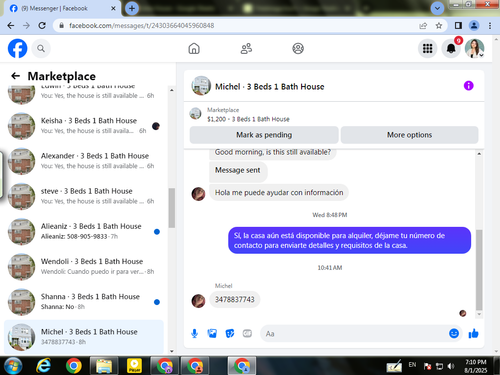
Task: Open the Facebook search magnifier
Action: tap(41, 49)
